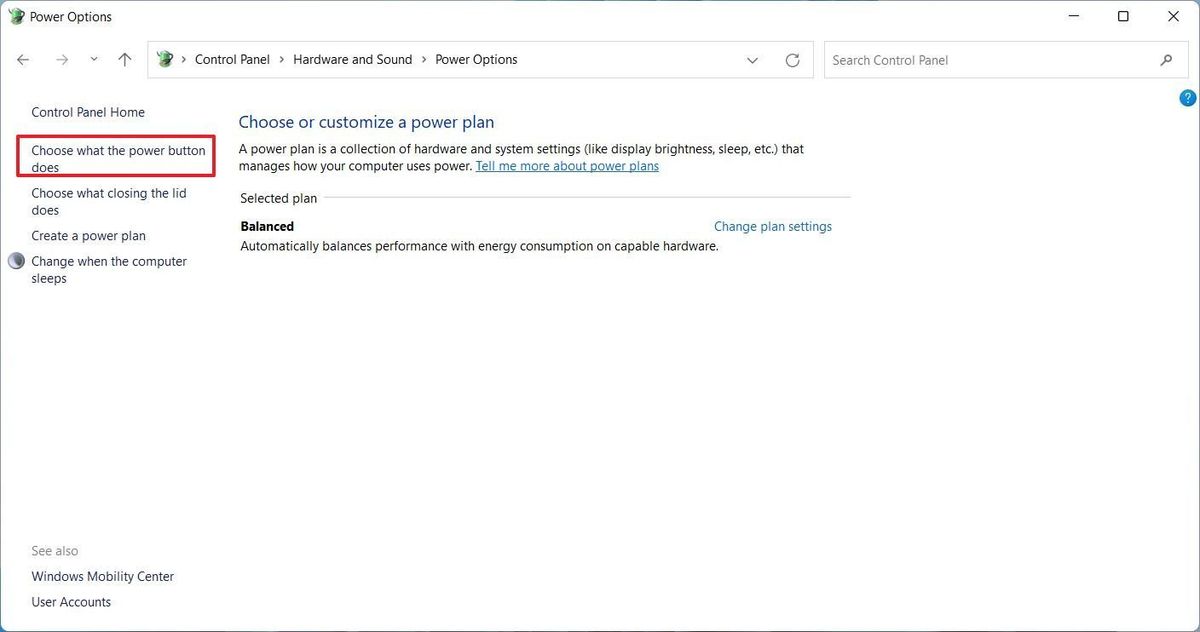Screen dimensions: 1200x632
Task: Open Change plan settings for Balanced
Action: (772, 226)
